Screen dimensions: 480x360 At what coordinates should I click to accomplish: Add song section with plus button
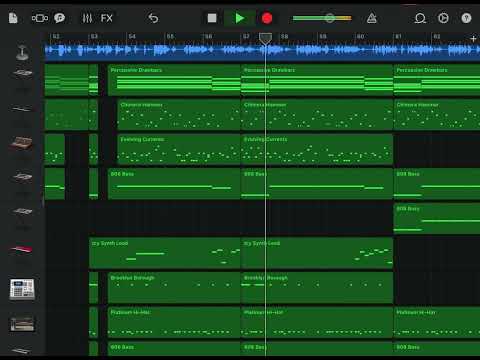point(473,39)
